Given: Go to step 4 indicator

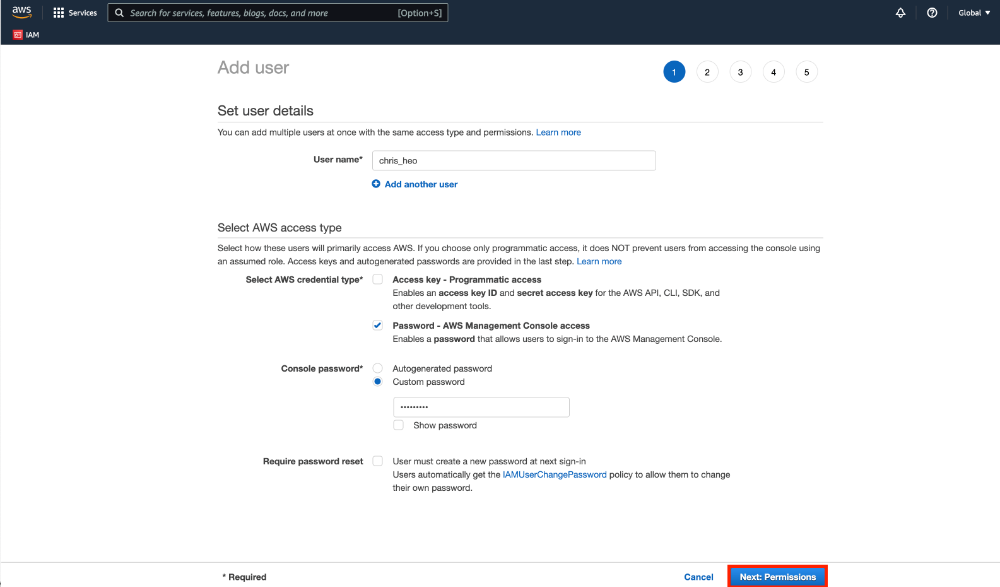Looking at the screenshot, I should (x=774, y=72).
